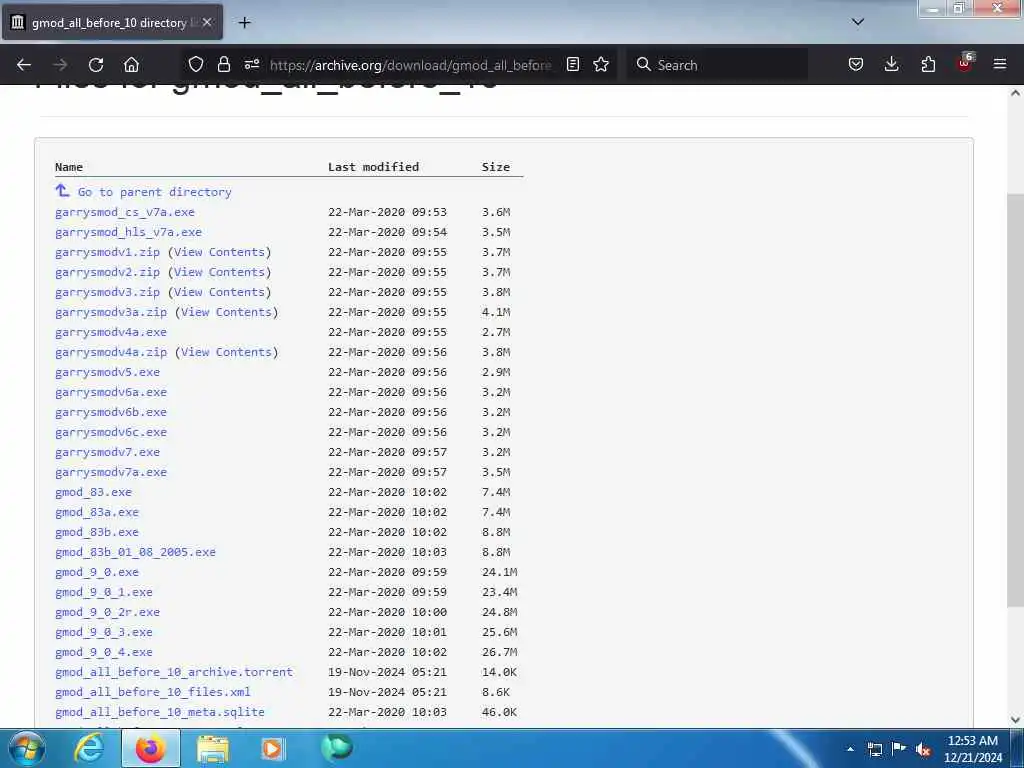Download garrysmod_cs_v7a.exe
The height and width of the screenshot is (768, 1024).
125,212
